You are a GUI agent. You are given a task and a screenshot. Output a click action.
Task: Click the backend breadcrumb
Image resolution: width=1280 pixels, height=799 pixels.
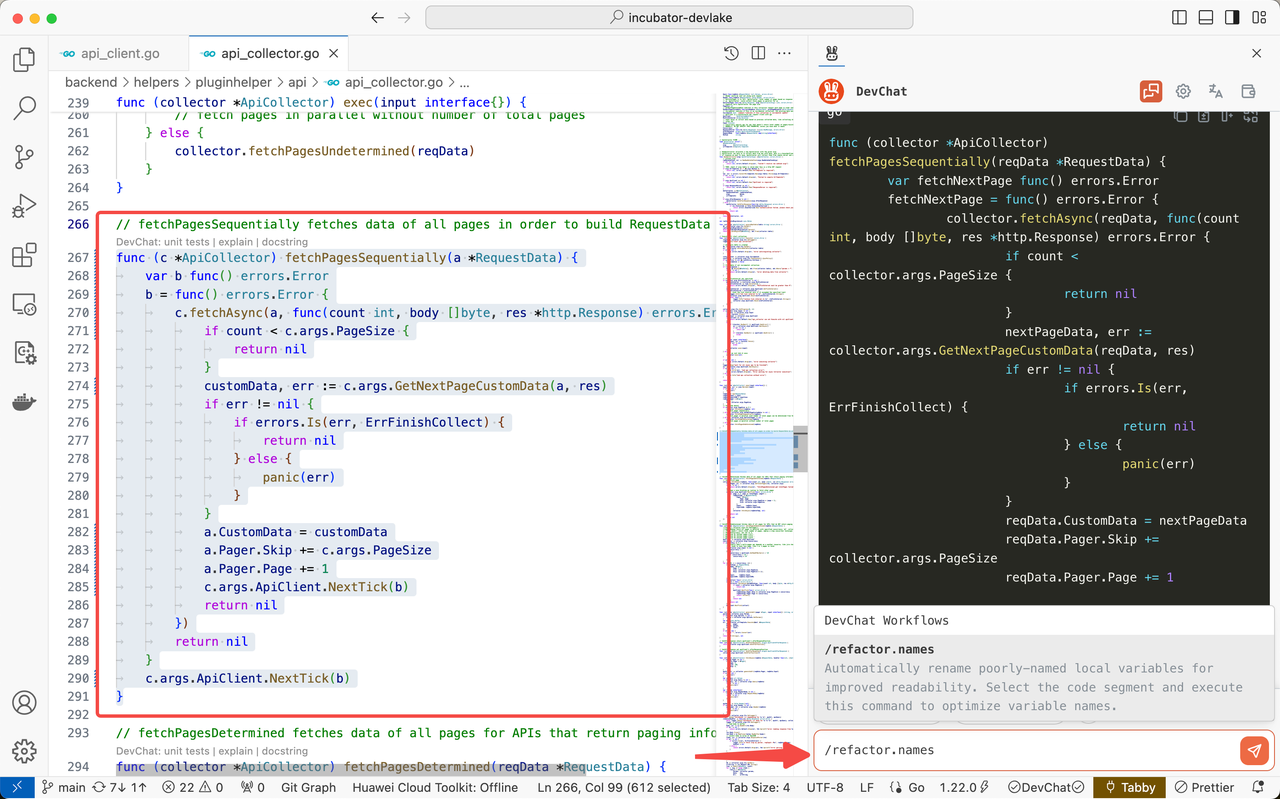pyautogui.click(x=92, y=82)
